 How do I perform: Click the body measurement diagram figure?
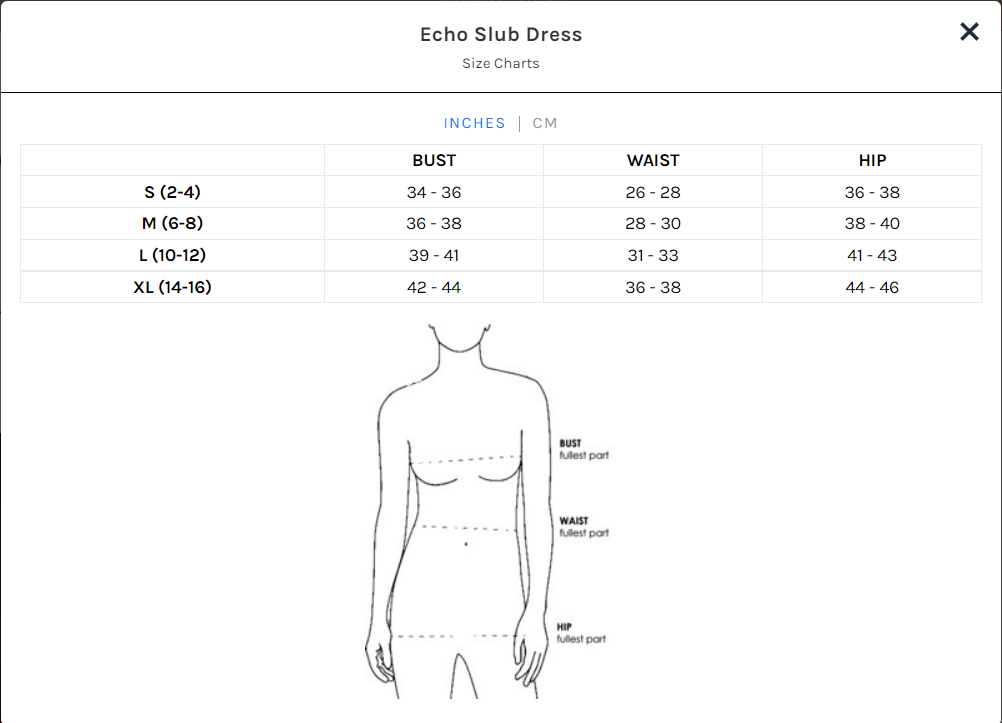[x=462, y=510]
